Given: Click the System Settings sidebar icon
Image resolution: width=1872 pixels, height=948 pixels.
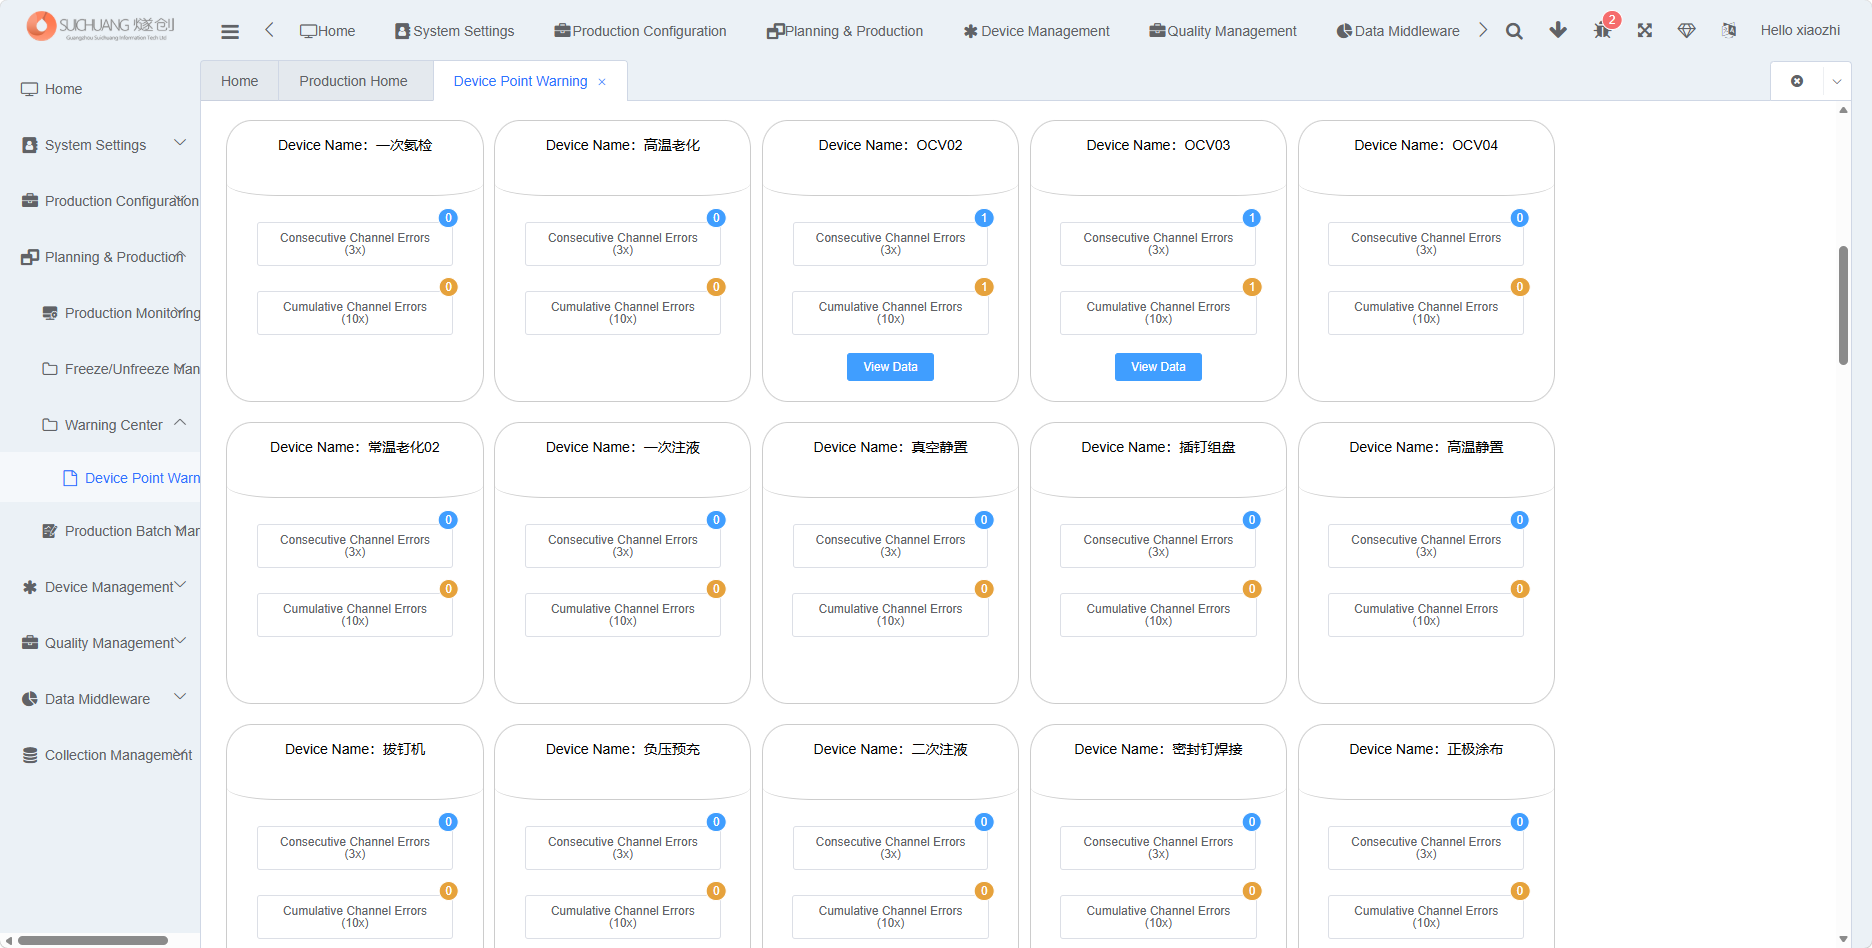Looking at the screenshot, I should coord(30,145).
